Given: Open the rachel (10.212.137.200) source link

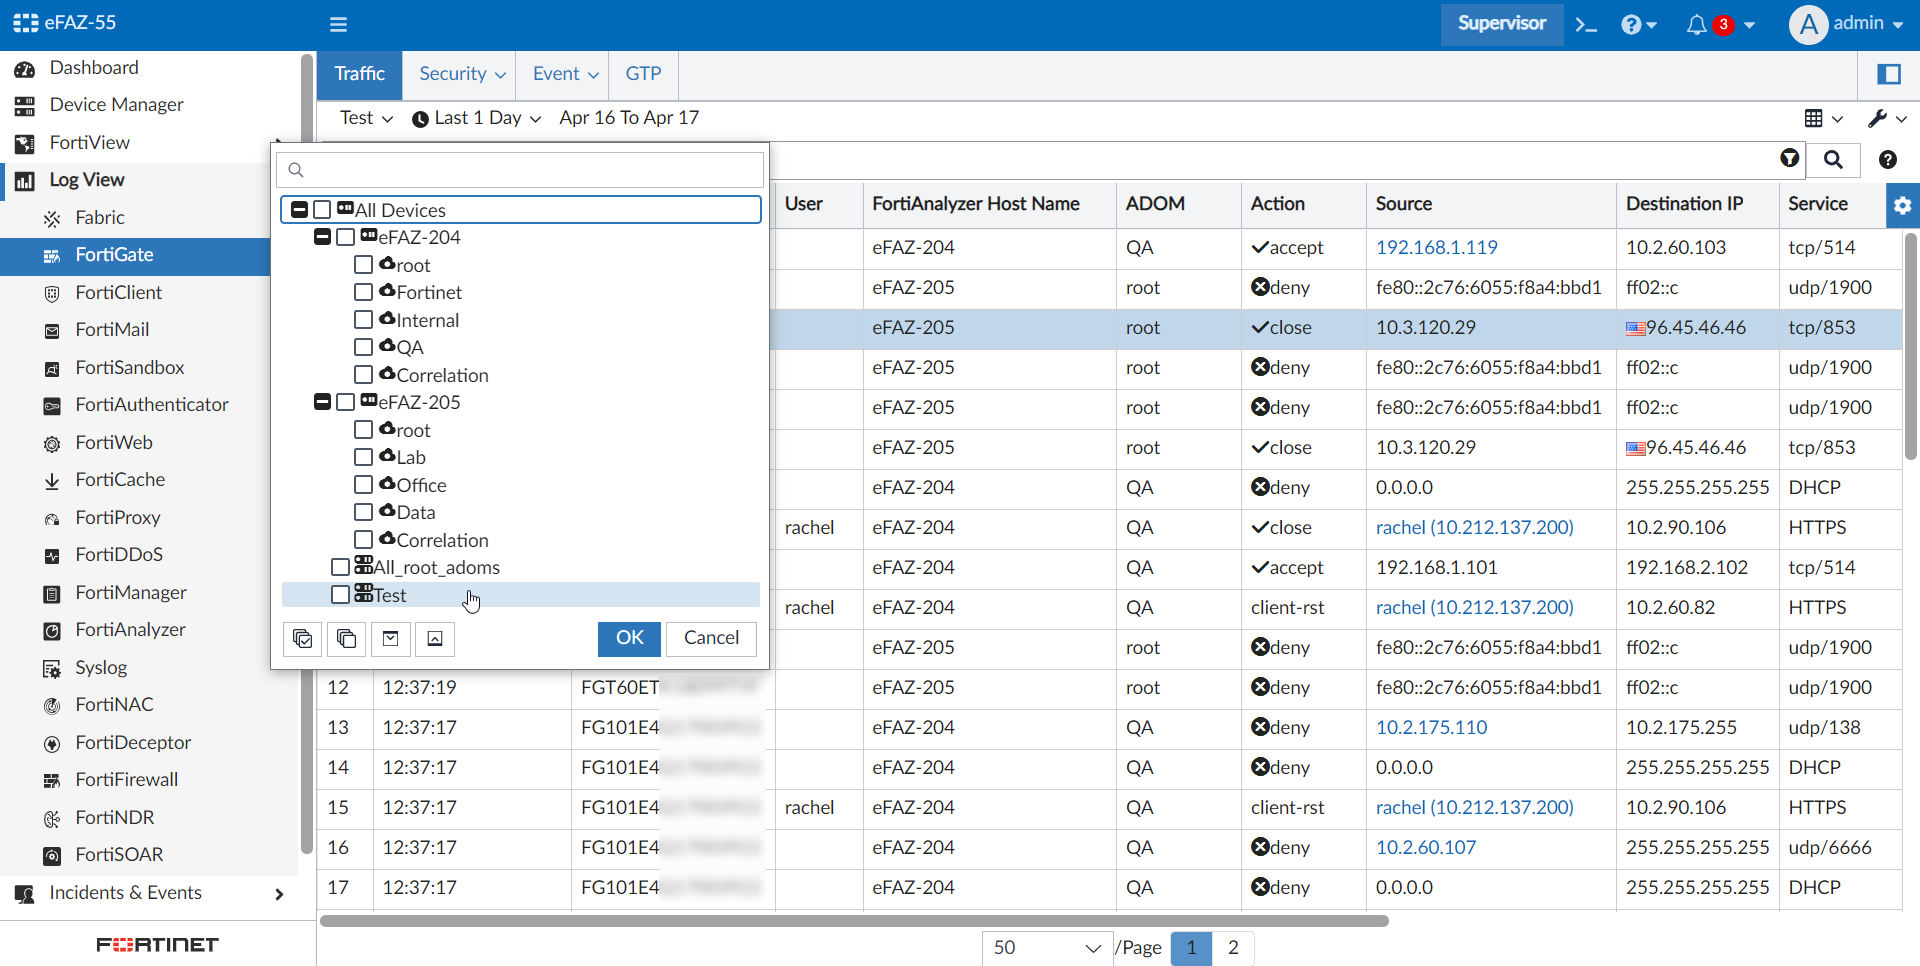Looking at the screenshot, I should tap(1475, 527).
